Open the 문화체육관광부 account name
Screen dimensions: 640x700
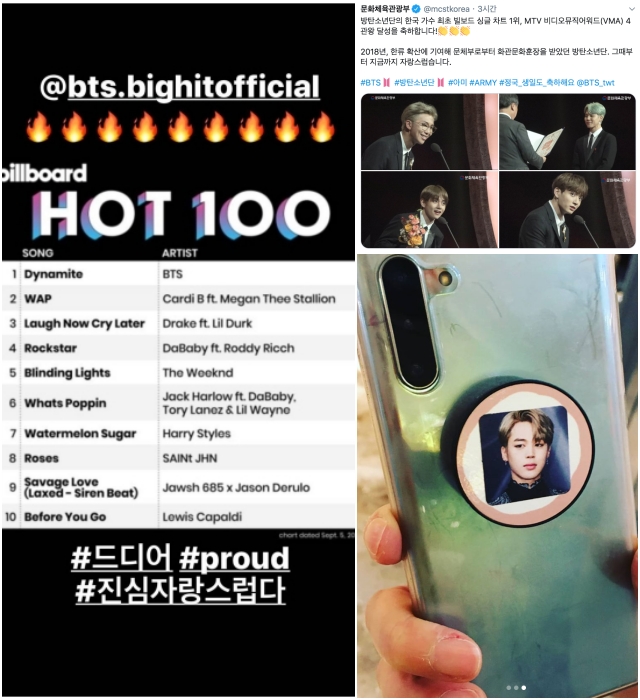point(385,9)
